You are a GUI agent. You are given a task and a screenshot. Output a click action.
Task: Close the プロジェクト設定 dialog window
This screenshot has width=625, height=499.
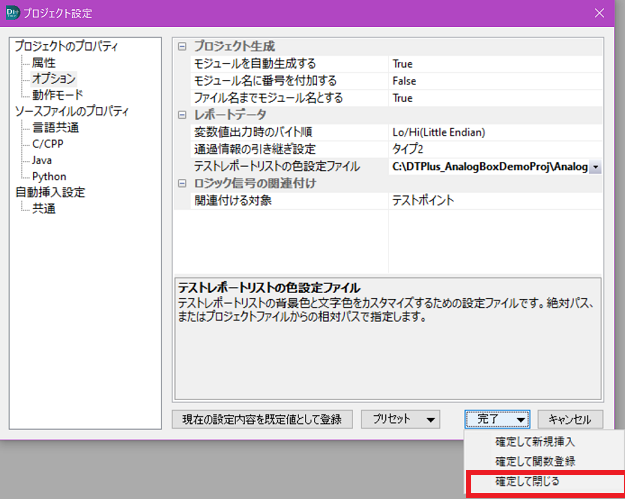(599, 12)
